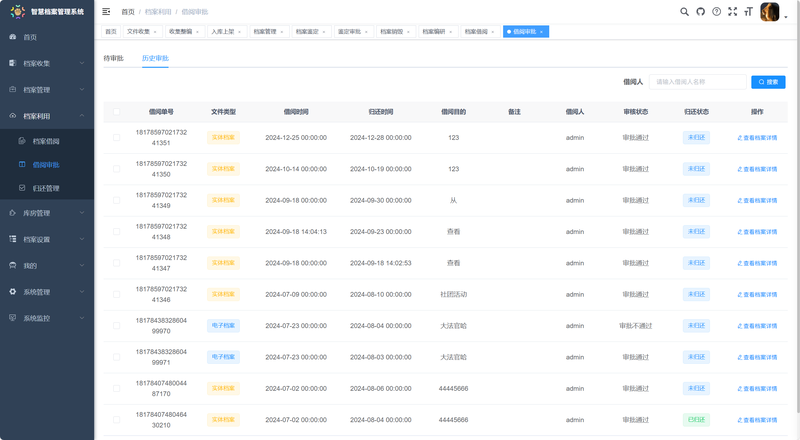Switch to the 待审批 tab

coord(113,60)
